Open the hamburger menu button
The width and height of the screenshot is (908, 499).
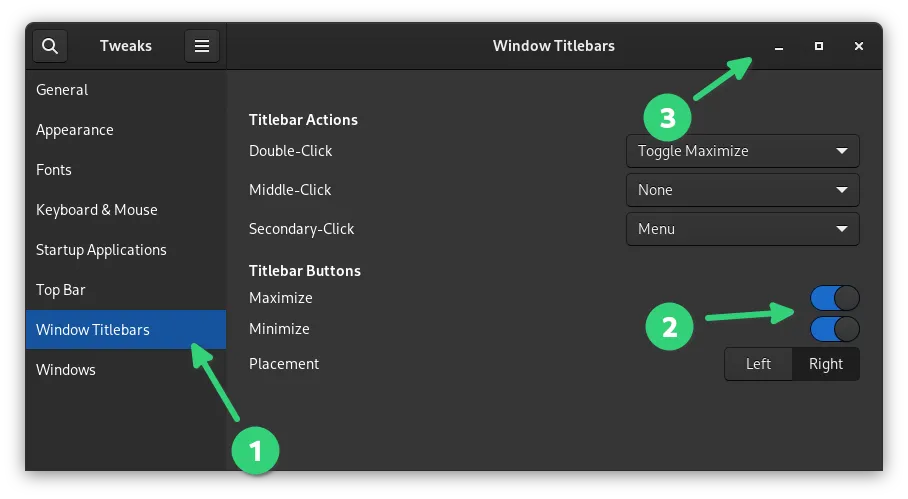tap(202, 46)
